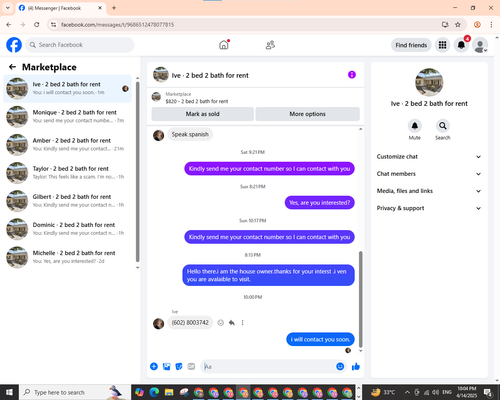Choose a sticker icon in composer

tap(179, 367)
